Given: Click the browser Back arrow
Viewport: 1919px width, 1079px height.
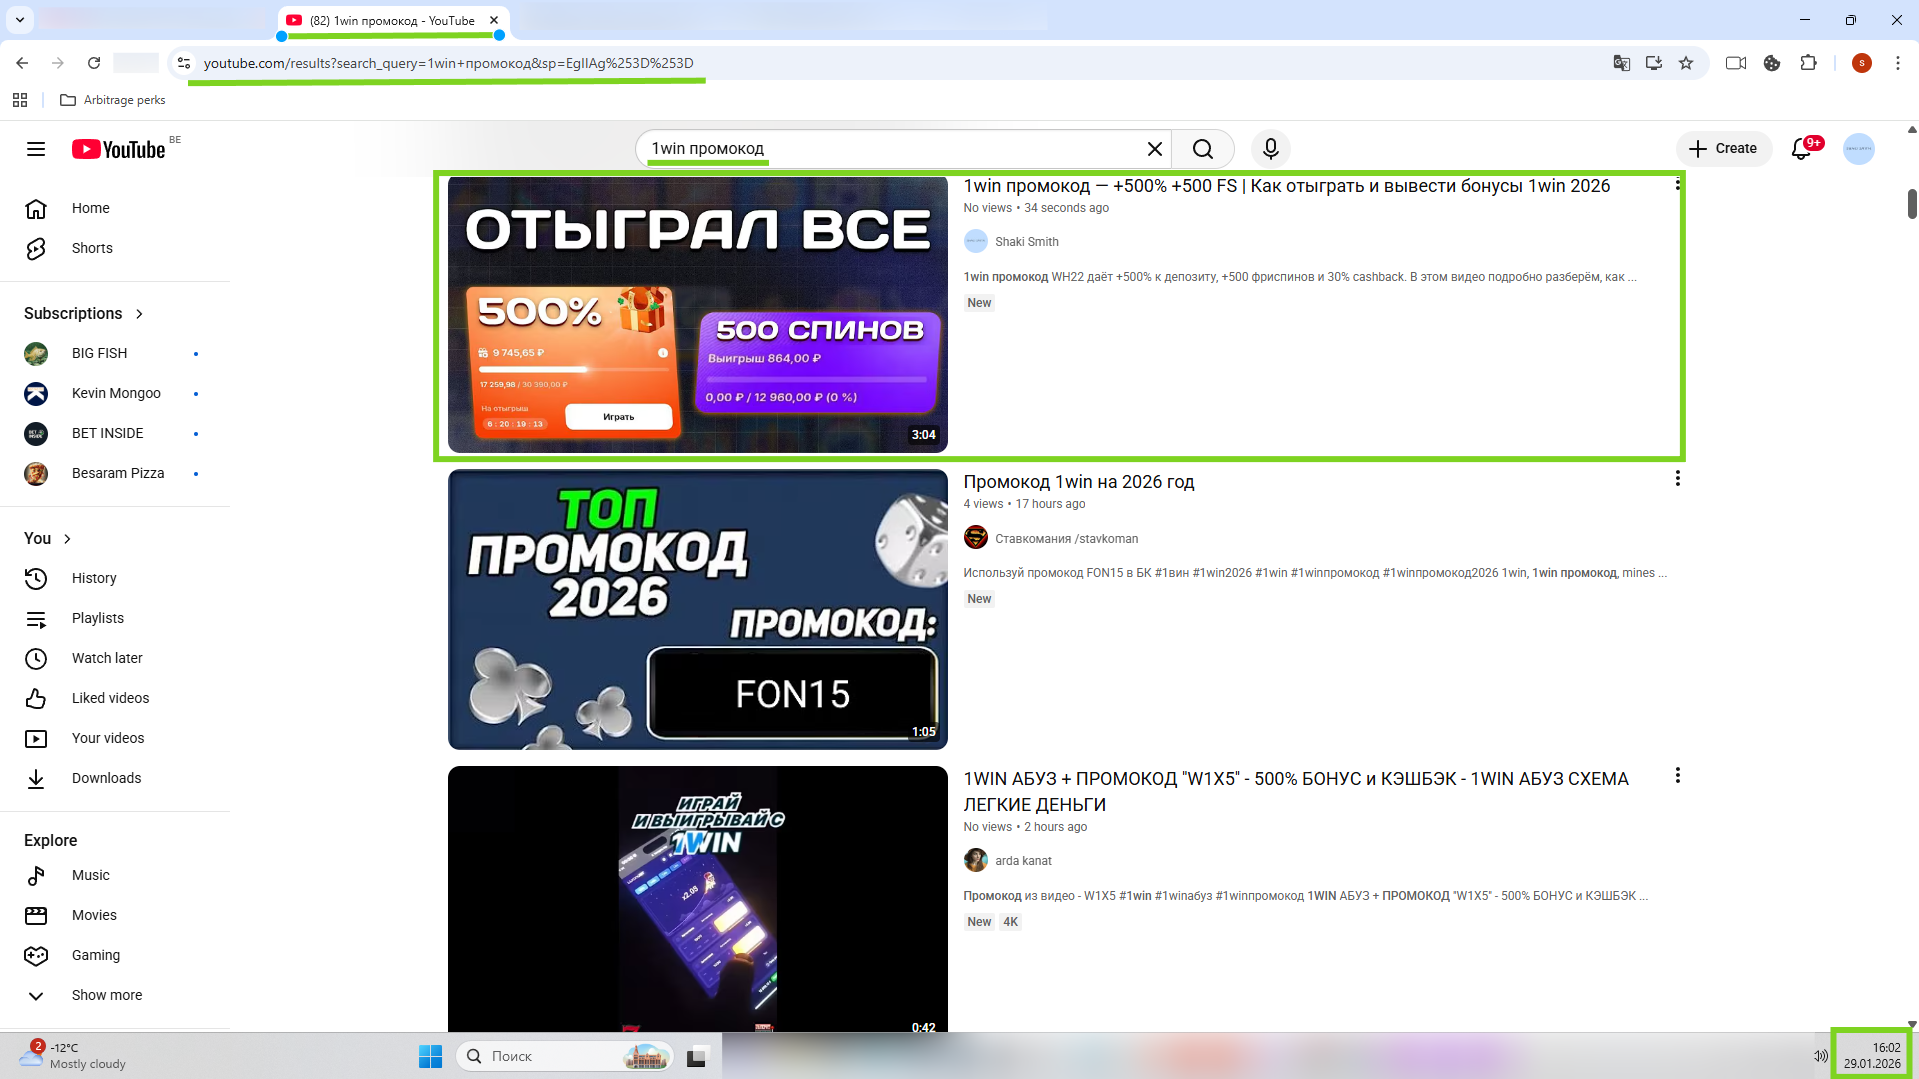Looking at the screenshot, I should coord(22,63).
